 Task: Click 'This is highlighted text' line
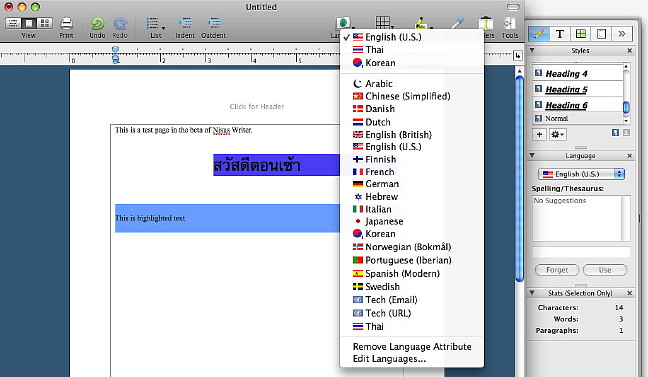[150, 218]
